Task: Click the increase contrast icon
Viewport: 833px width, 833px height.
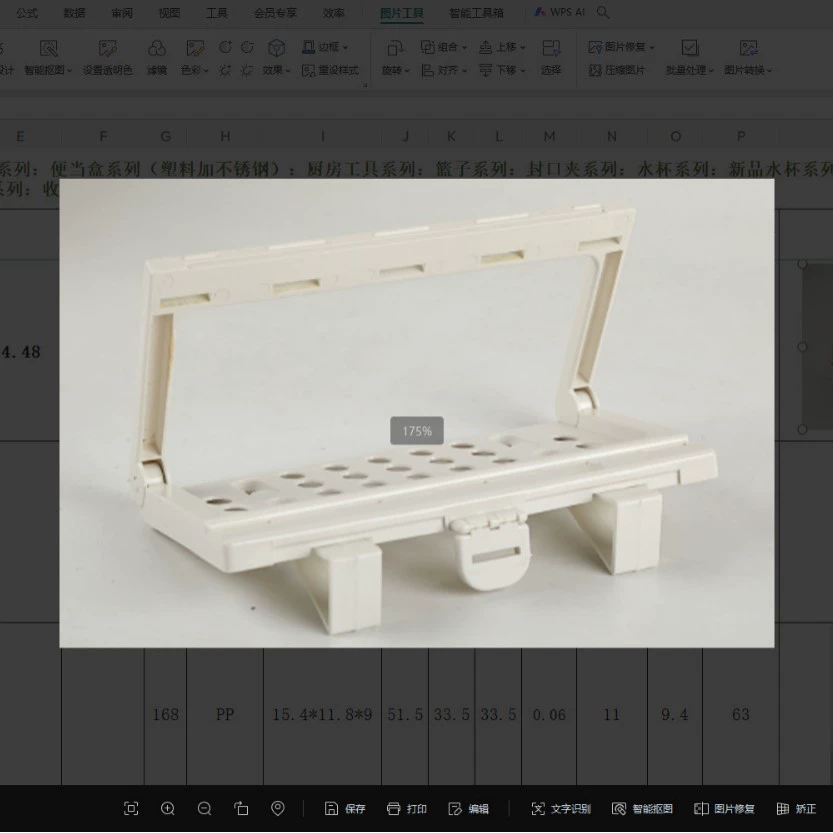Action: coord(225,47)
